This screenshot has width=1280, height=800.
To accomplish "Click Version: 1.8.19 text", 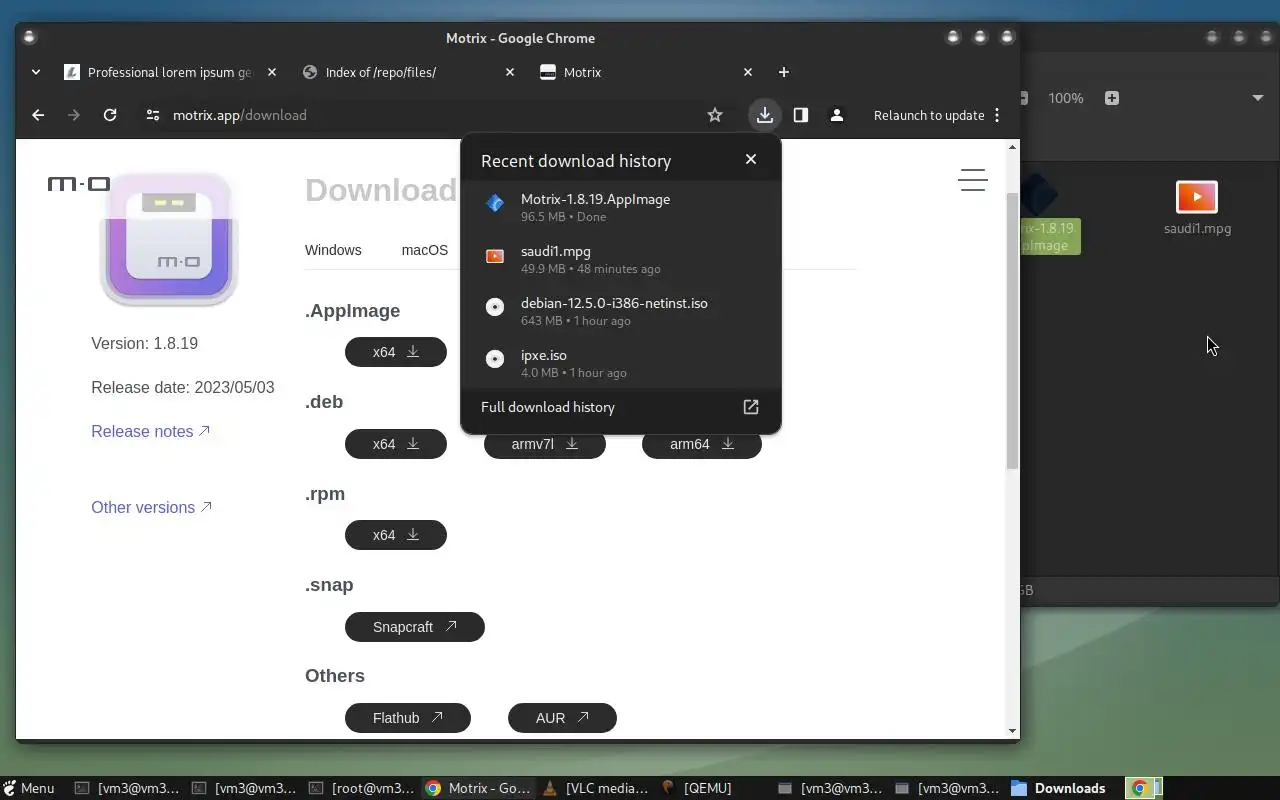I will [x=145, y=343].
